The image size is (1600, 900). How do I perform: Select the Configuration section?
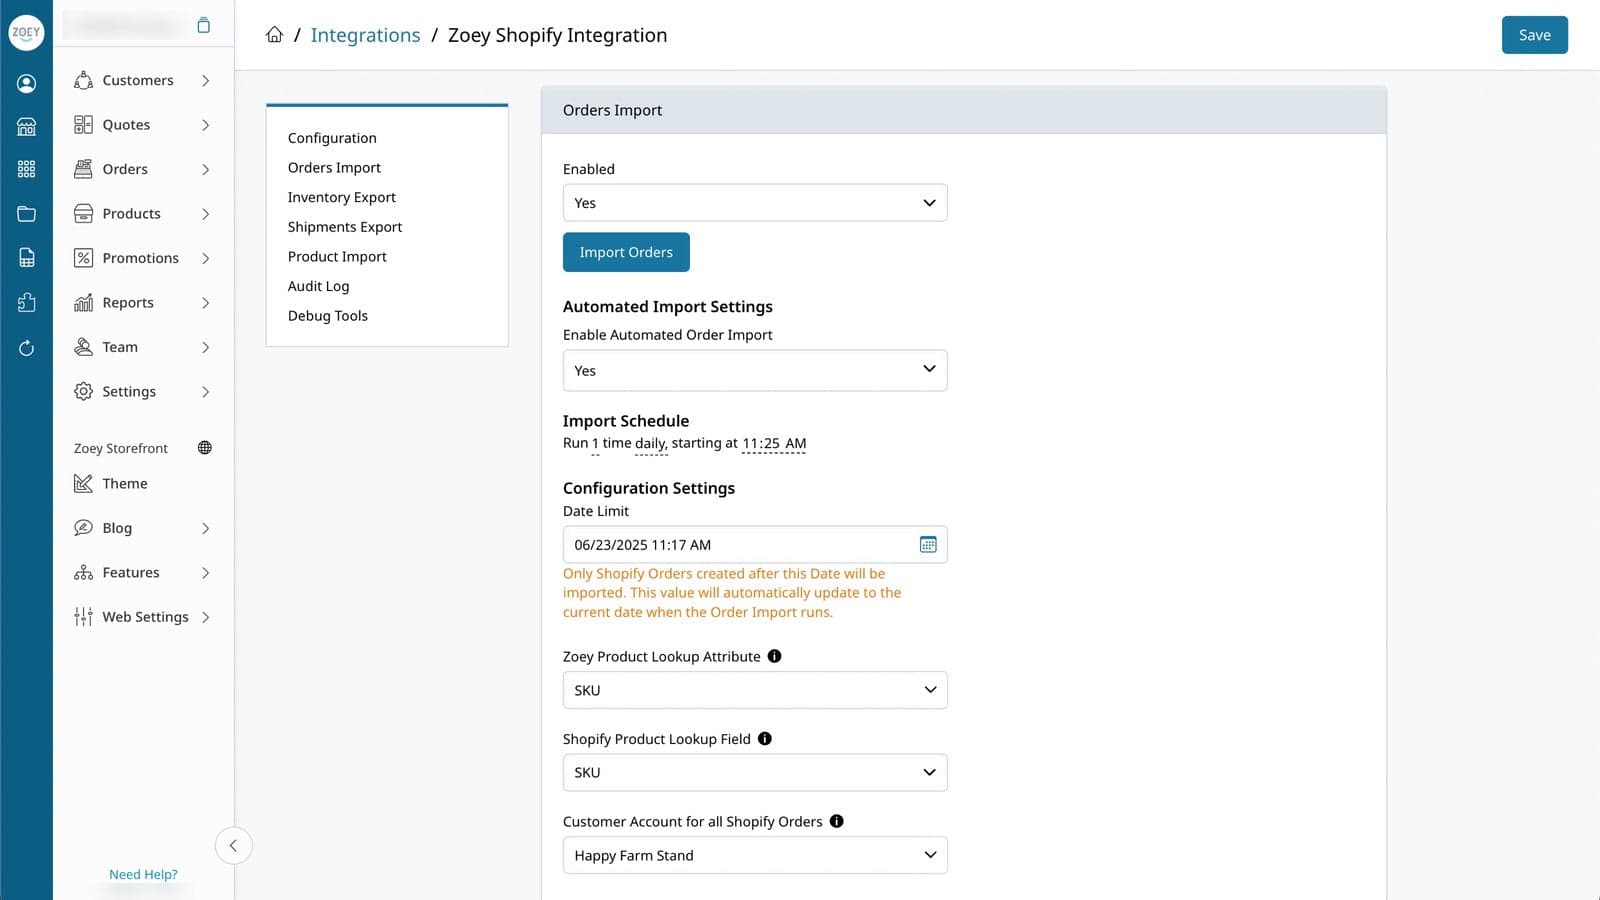pos(332,138)
